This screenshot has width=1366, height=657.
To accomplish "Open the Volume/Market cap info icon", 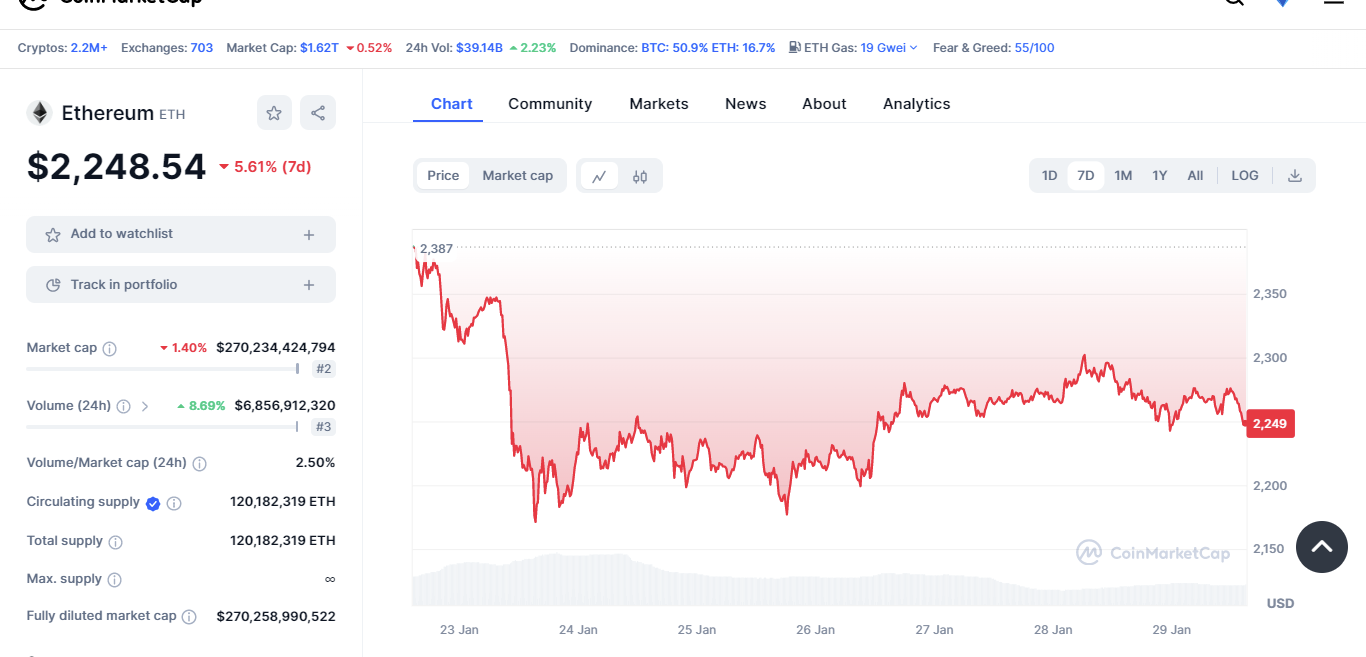I will (200, 464).
